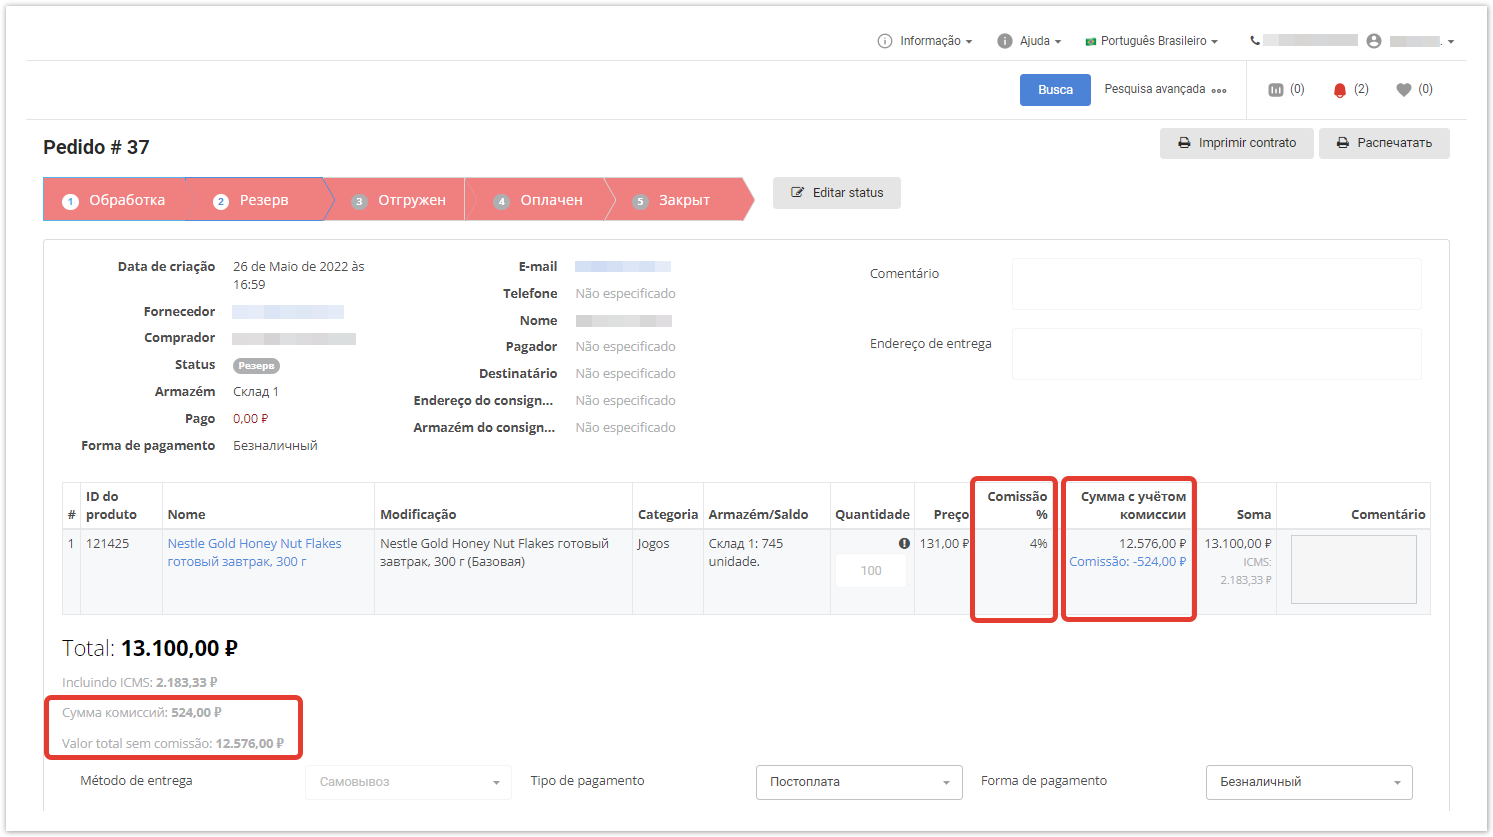Click the advanced search three-dots icon
1493x837 pixels.
tap(1219, 90)
